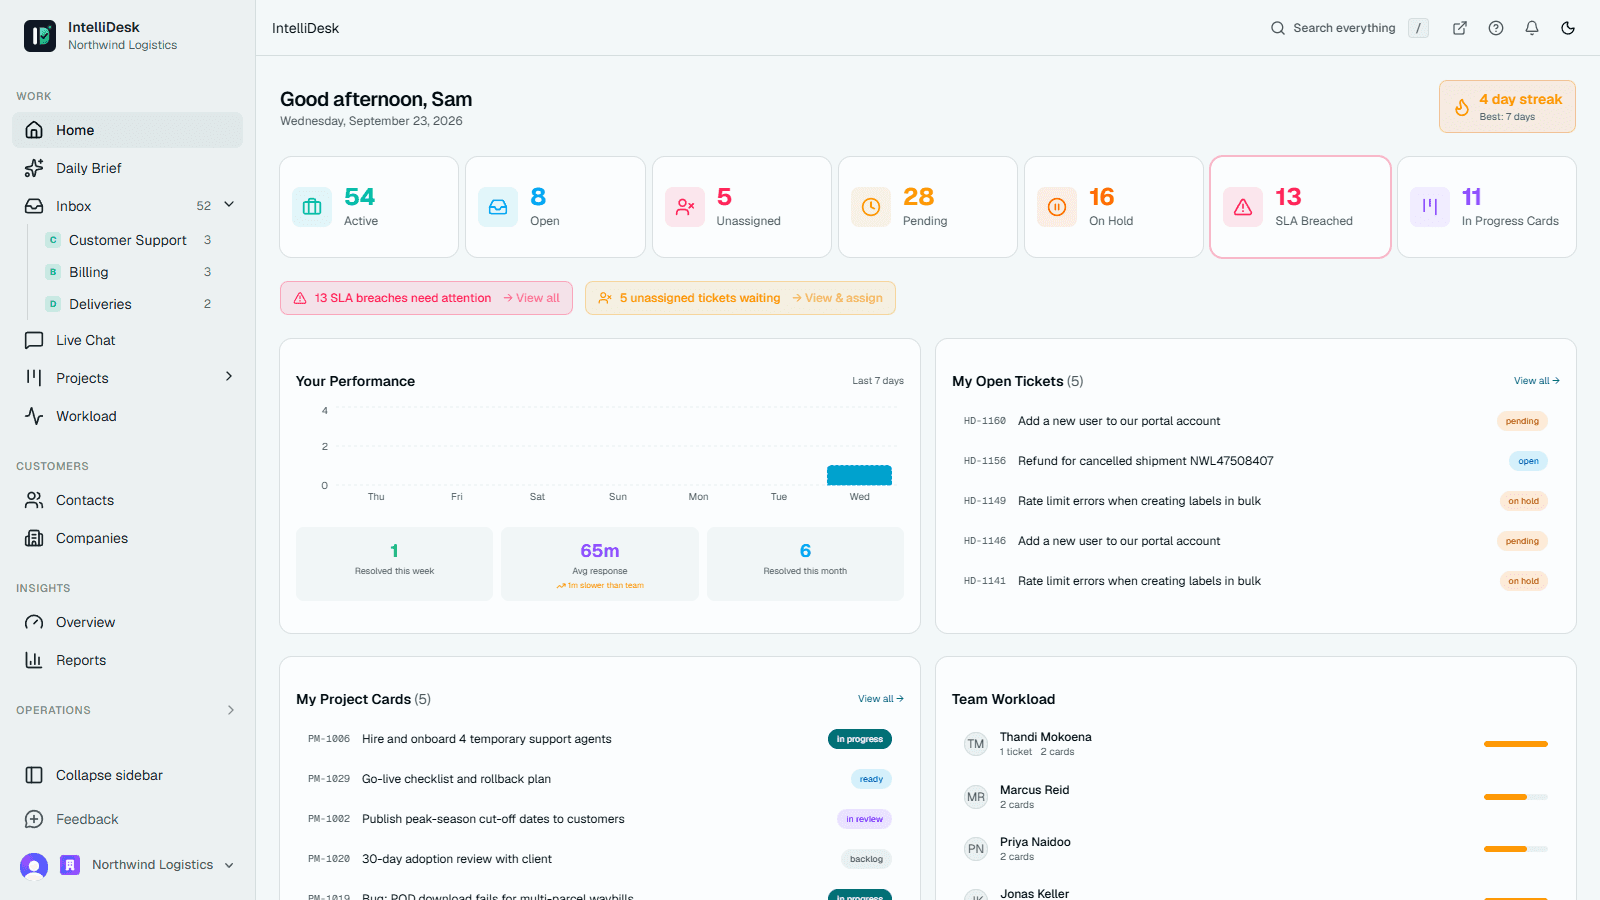Open Companies in sidebar
The height and width of the screenshot is (900, 1600).
(x=127, y=538)
